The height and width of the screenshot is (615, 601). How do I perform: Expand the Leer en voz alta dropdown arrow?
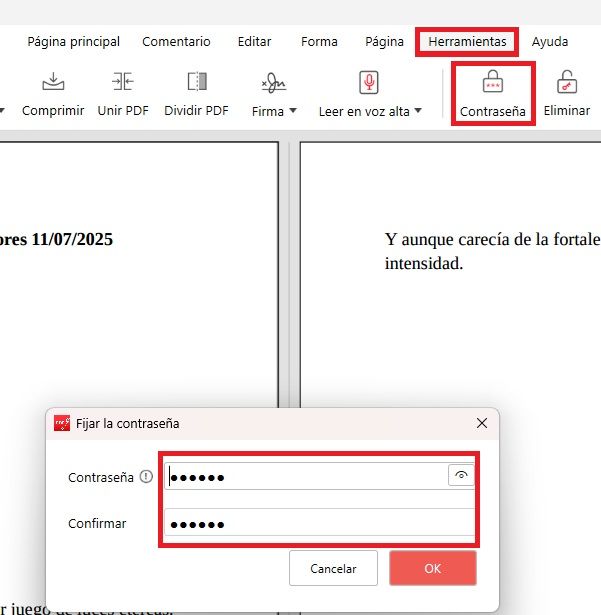[x=418, y=111]
